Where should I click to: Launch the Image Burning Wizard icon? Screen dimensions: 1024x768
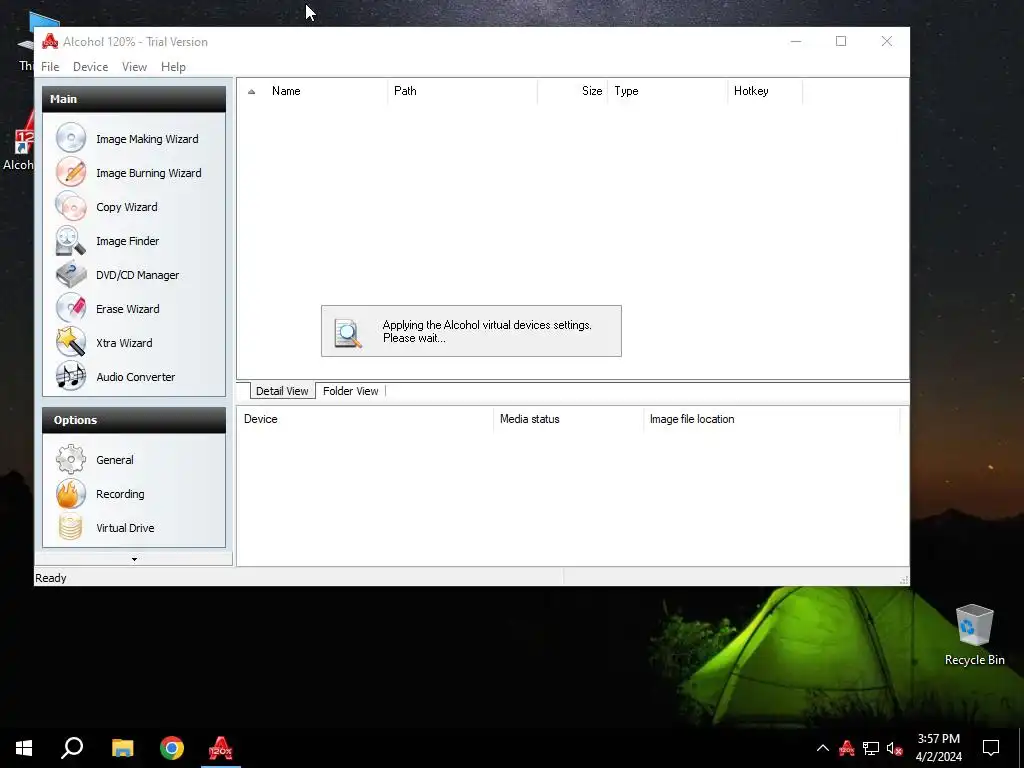coord(71,172)
